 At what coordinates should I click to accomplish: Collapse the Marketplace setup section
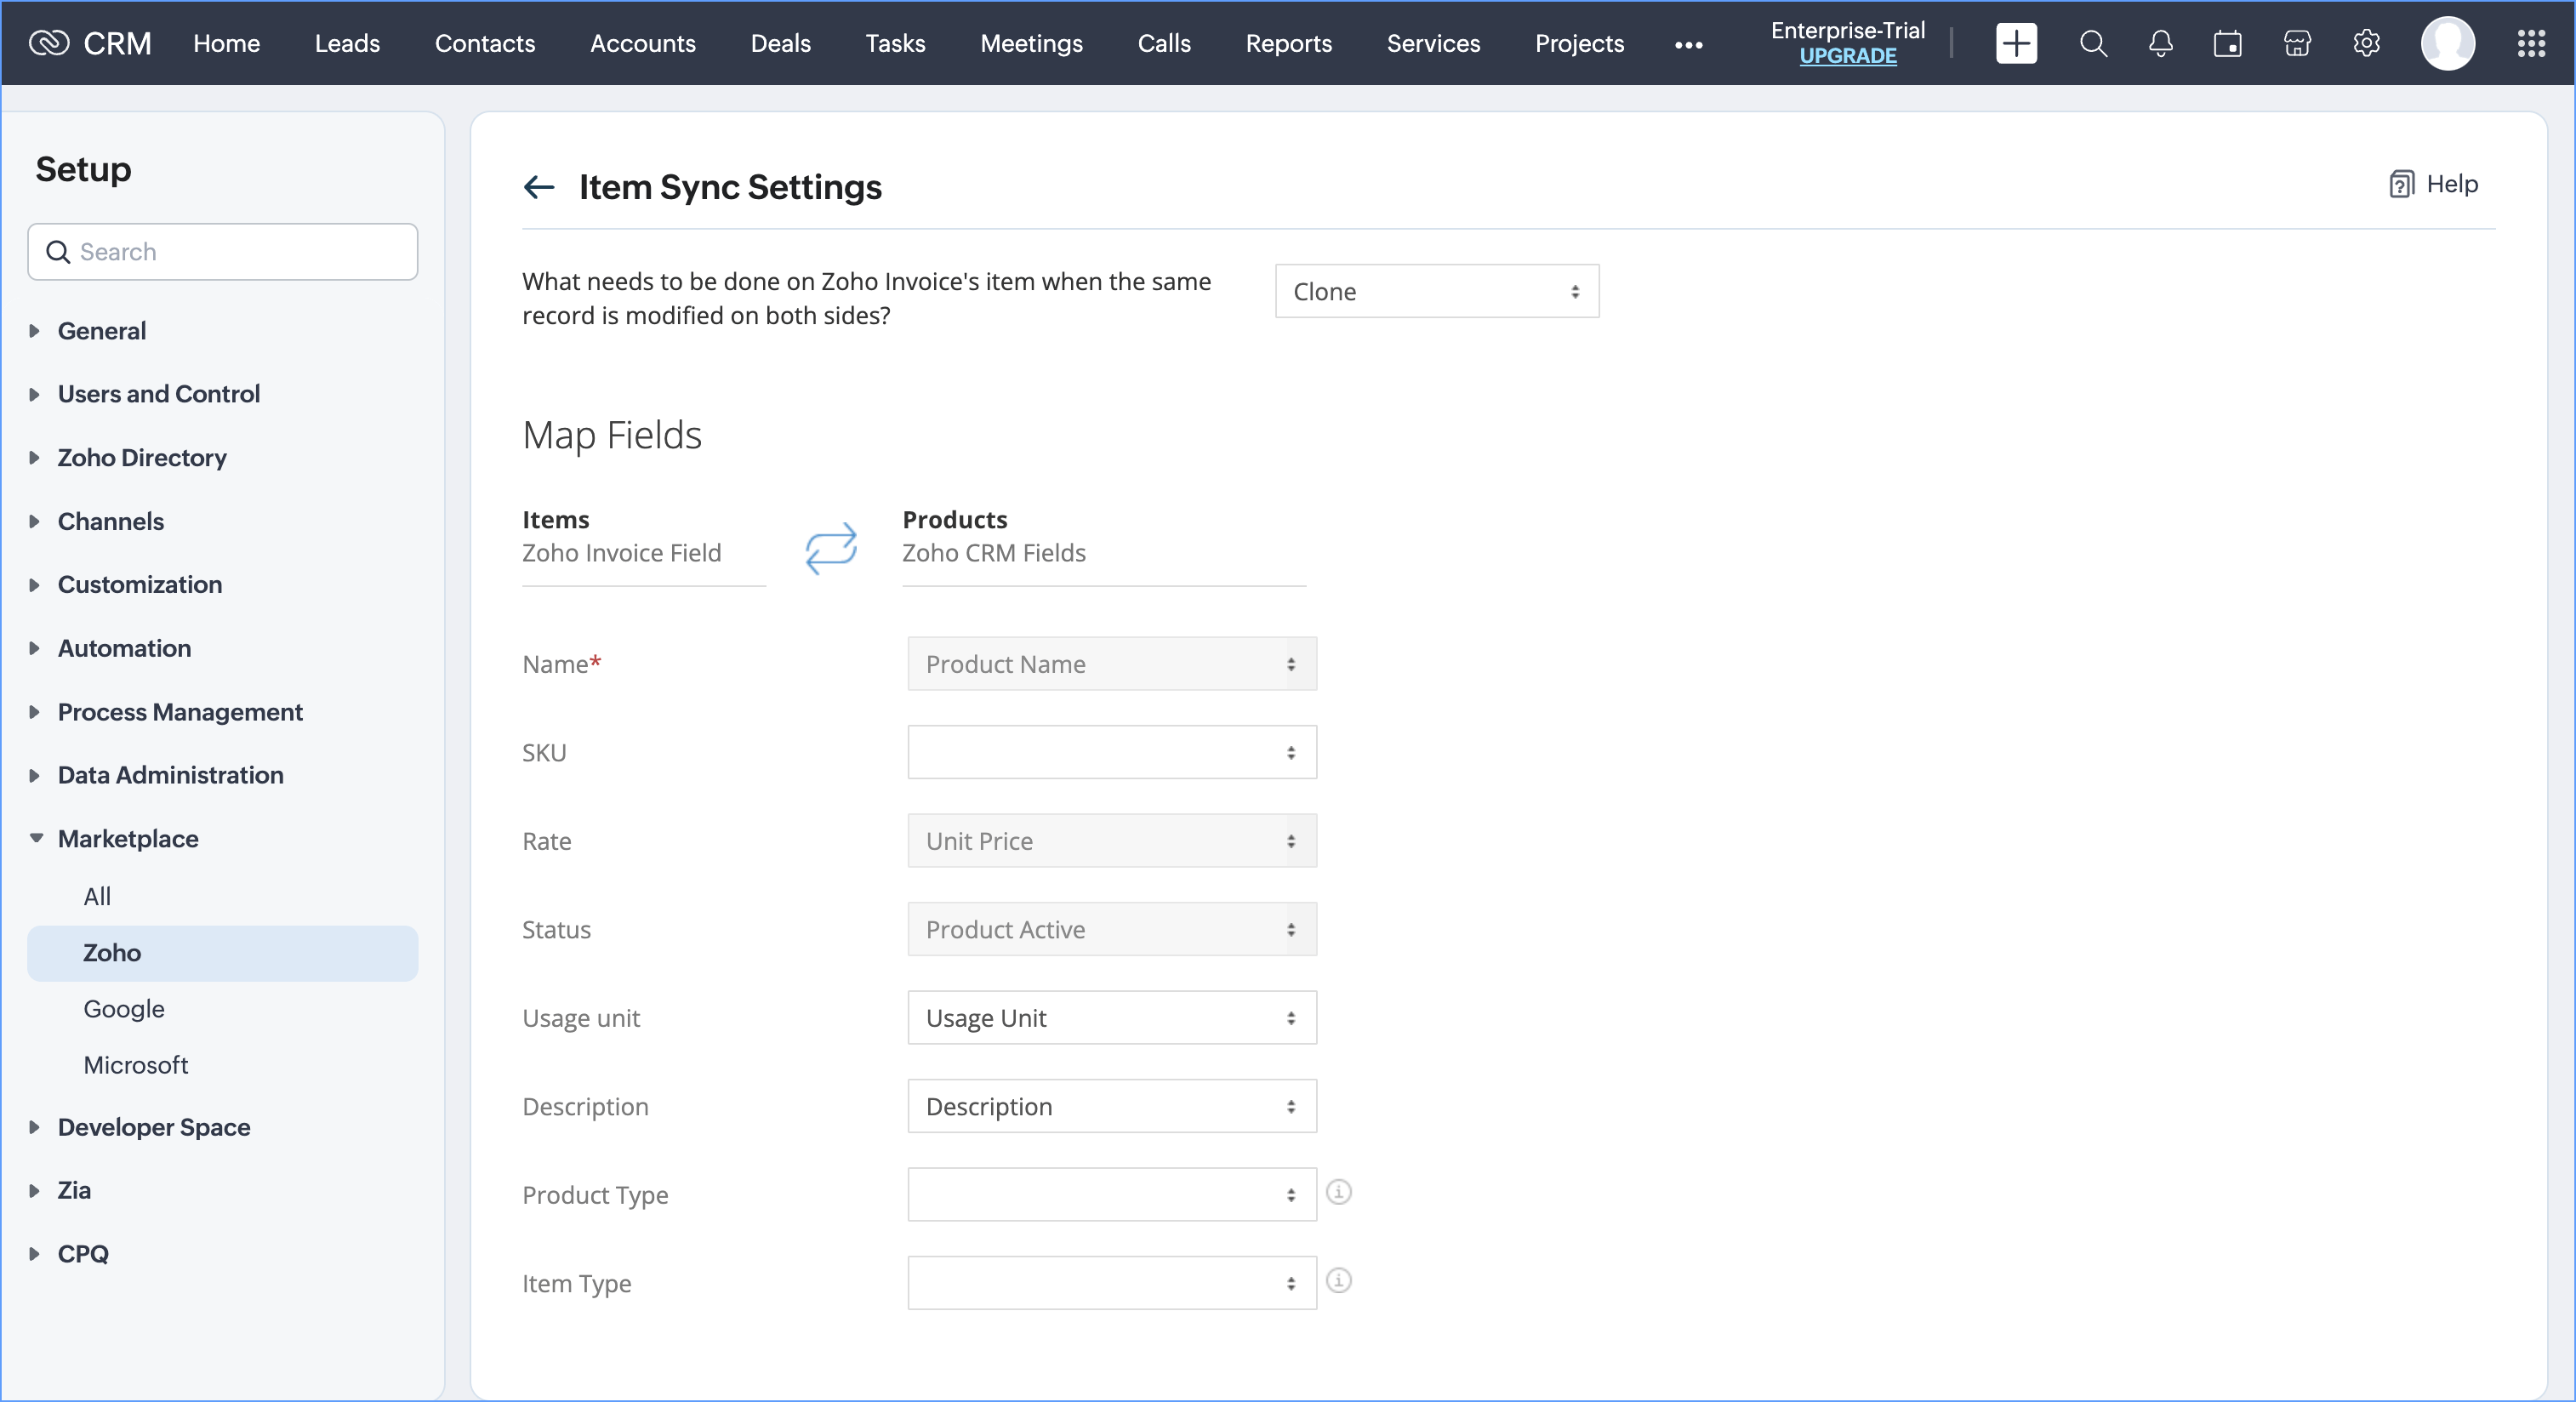point(127,839)
